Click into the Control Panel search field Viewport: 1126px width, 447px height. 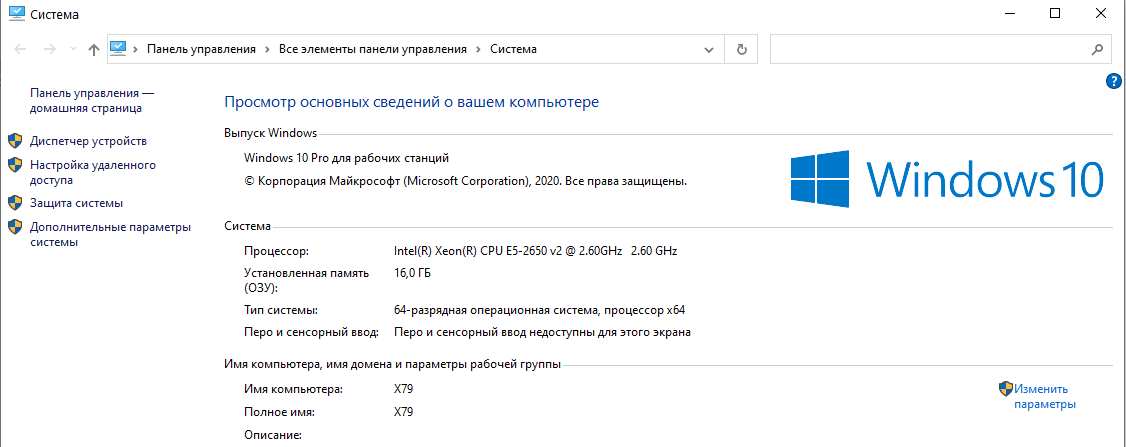point(925,49)
